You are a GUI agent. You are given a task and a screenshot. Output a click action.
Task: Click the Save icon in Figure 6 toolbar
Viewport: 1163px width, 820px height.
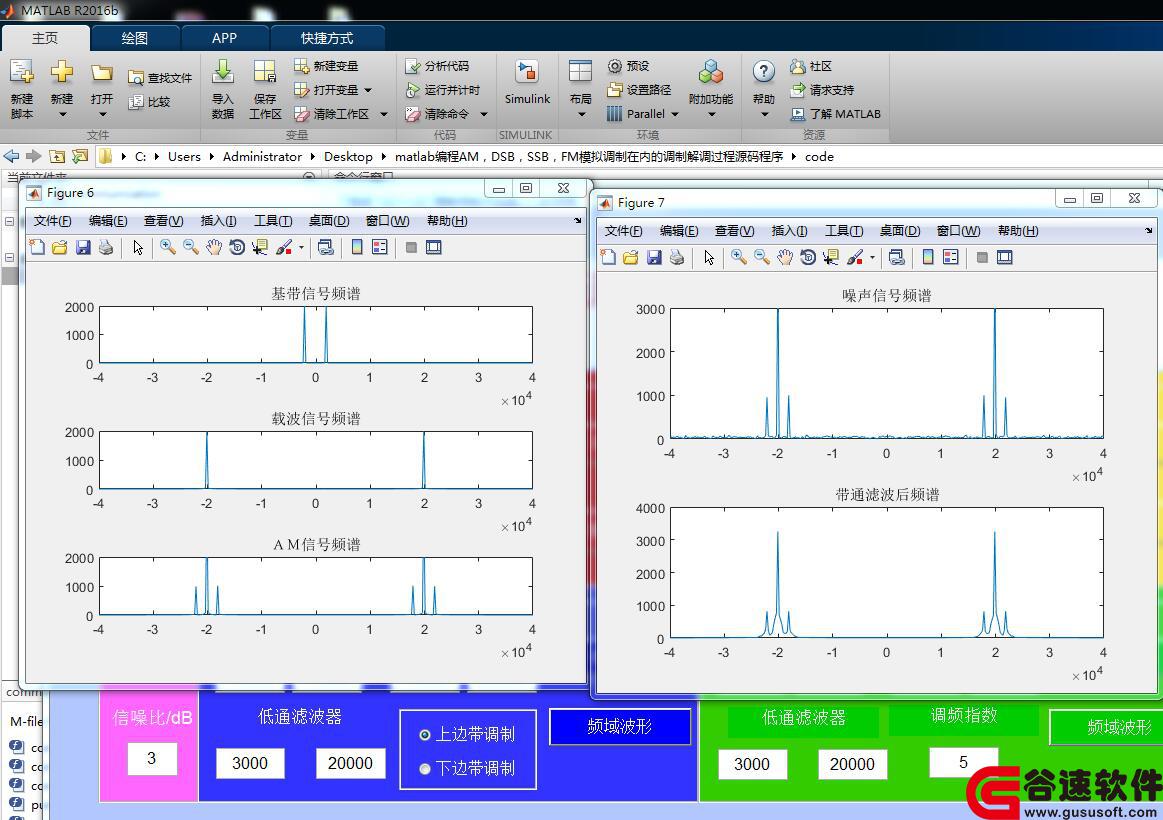83,248
